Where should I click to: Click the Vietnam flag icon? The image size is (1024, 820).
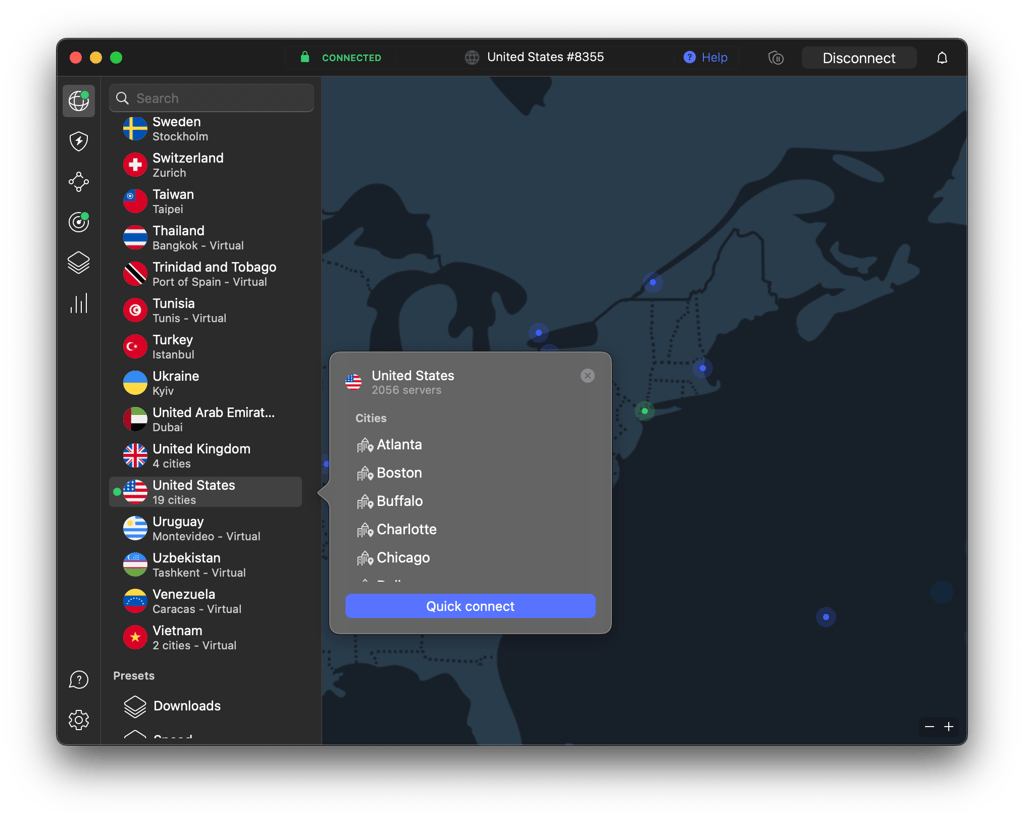coord(135,637)
